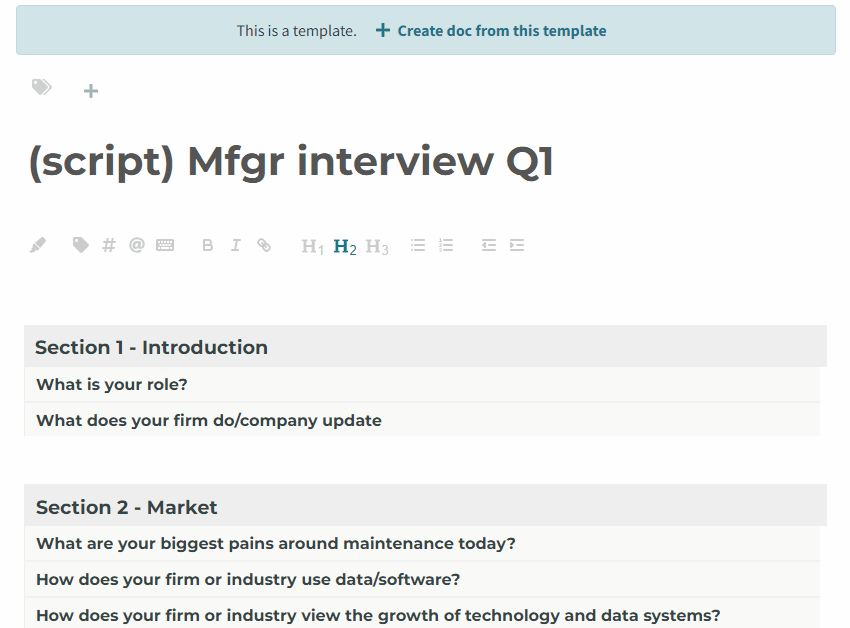Click the '(script) Mfgr interview Q1' title
The image size is (850, 628).
(291, 162)
